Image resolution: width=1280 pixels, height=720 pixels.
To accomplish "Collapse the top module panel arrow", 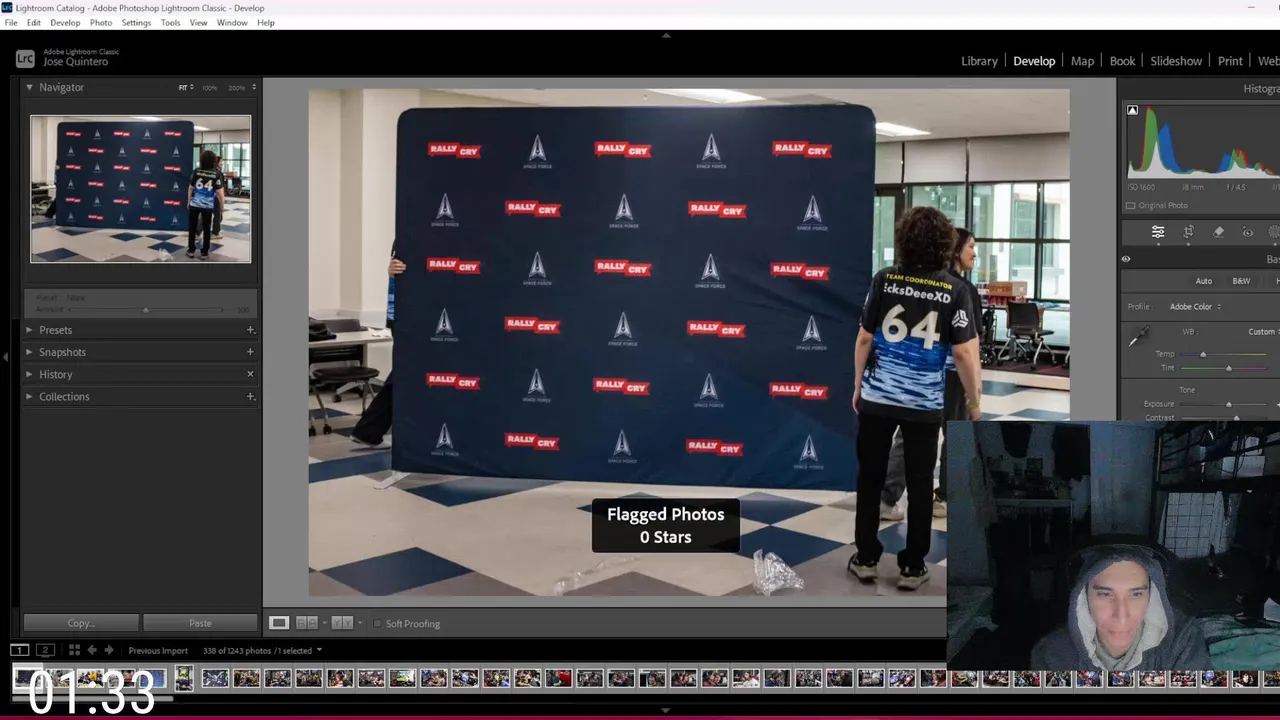I will pyautogui.click(x=666, y=35).
